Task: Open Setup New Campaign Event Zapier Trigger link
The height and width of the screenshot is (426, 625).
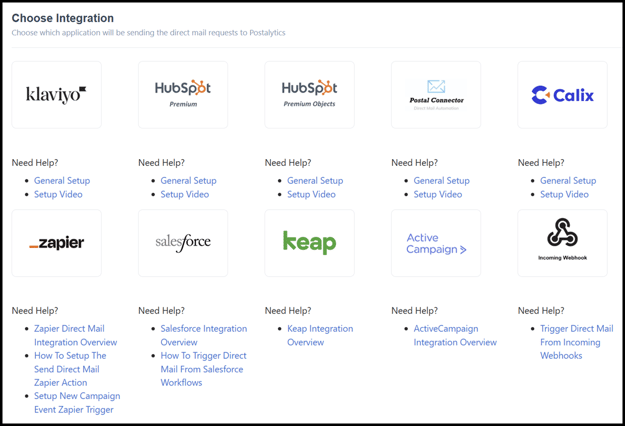Action: pos(77,402)
